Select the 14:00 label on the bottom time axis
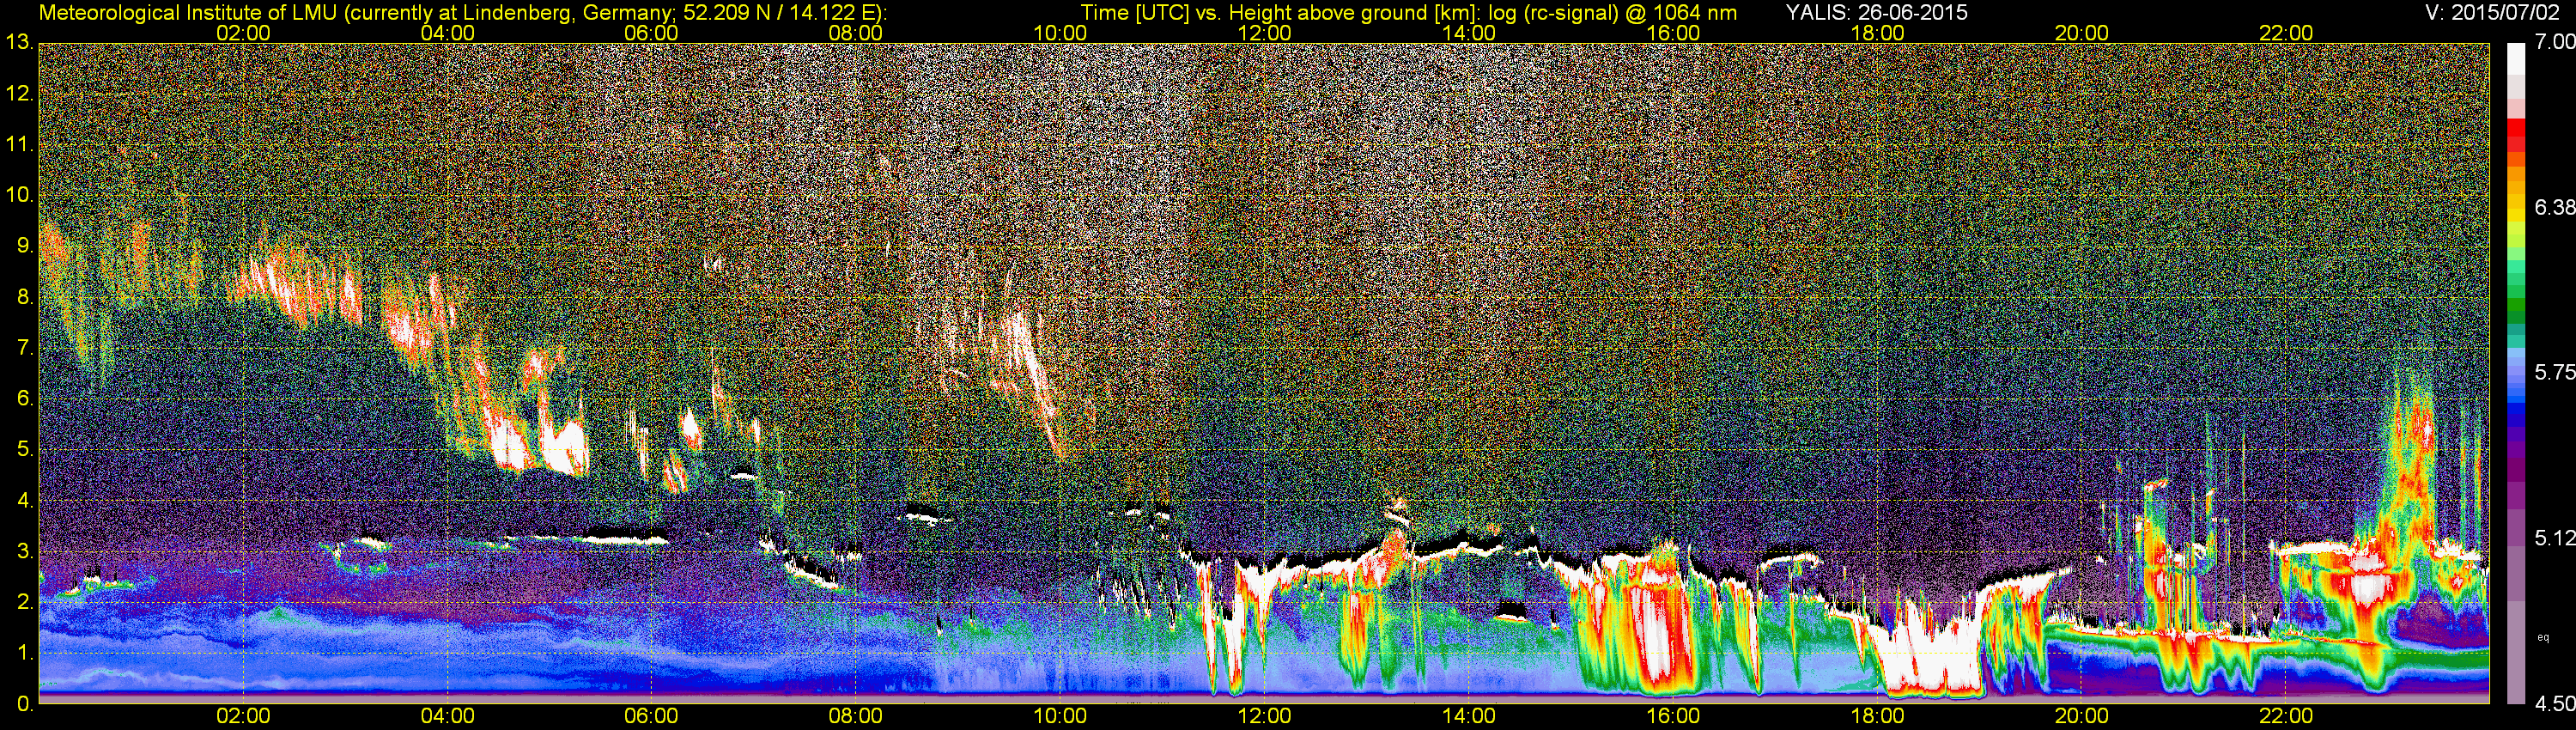The width and height of the screenshot is (2576, 730). coord(1469,716)
